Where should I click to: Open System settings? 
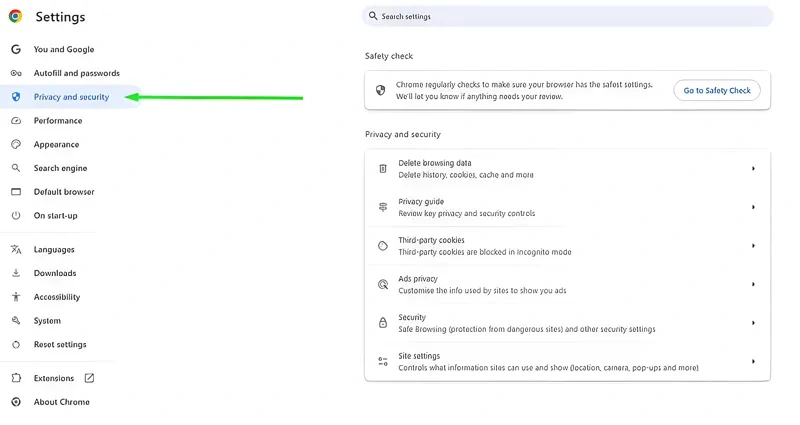(x=47, y=320)
